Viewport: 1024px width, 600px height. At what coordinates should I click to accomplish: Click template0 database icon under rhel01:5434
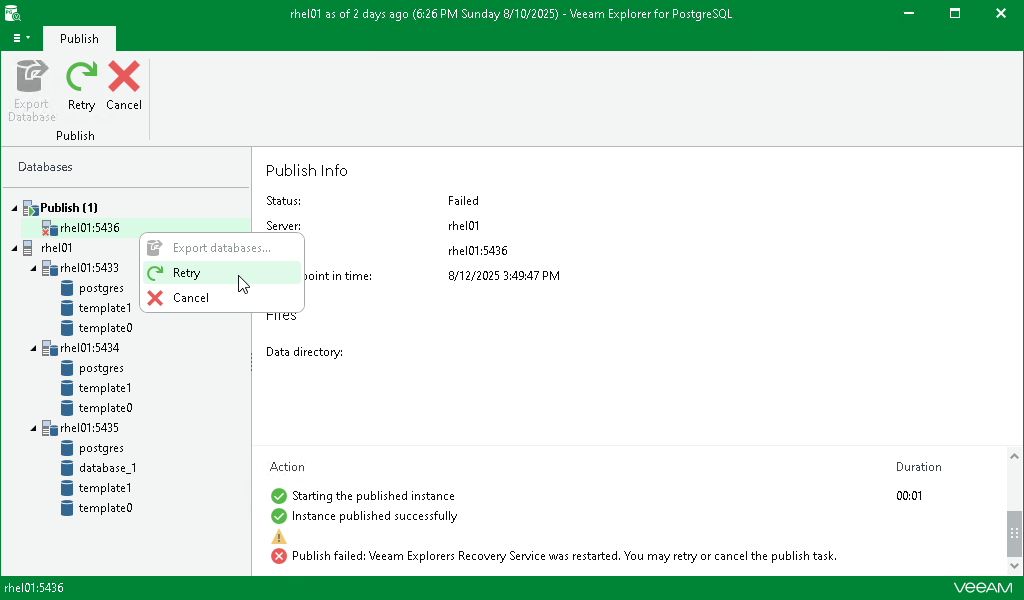67,408
